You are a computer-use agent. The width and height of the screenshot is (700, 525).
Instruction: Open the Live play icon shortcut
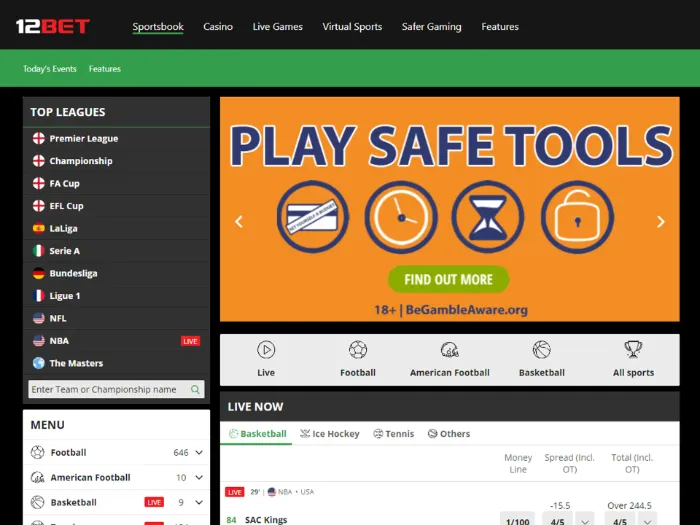[266, 350]
